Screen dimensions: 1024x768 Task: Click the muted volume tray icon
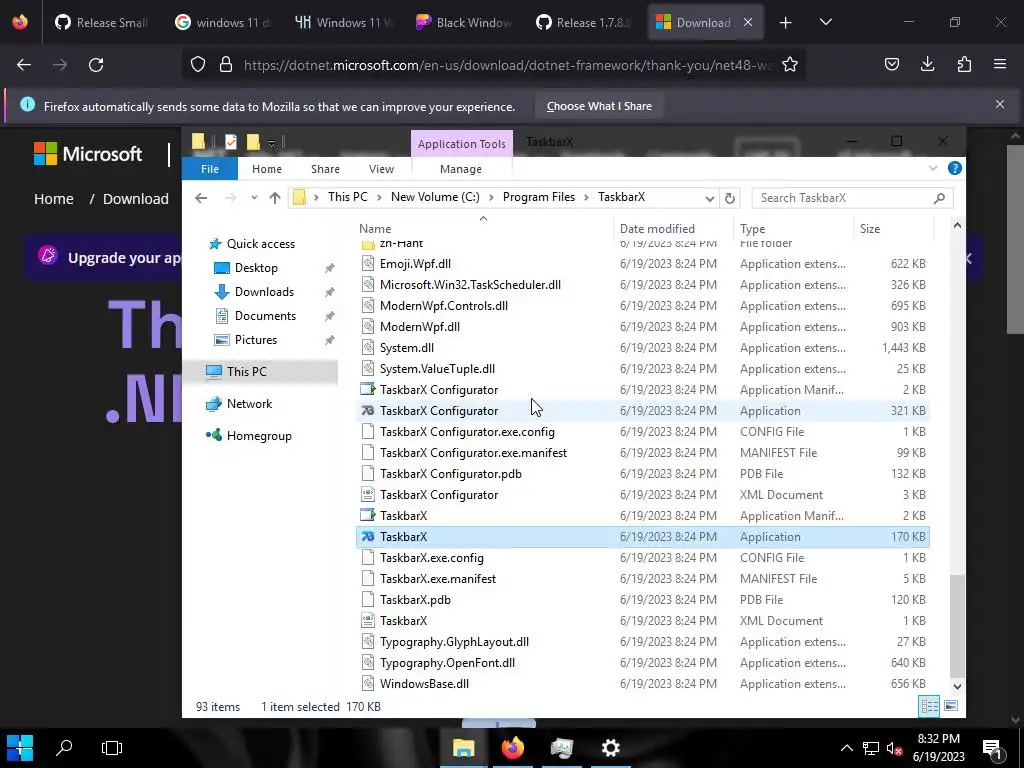coord(895,748)
